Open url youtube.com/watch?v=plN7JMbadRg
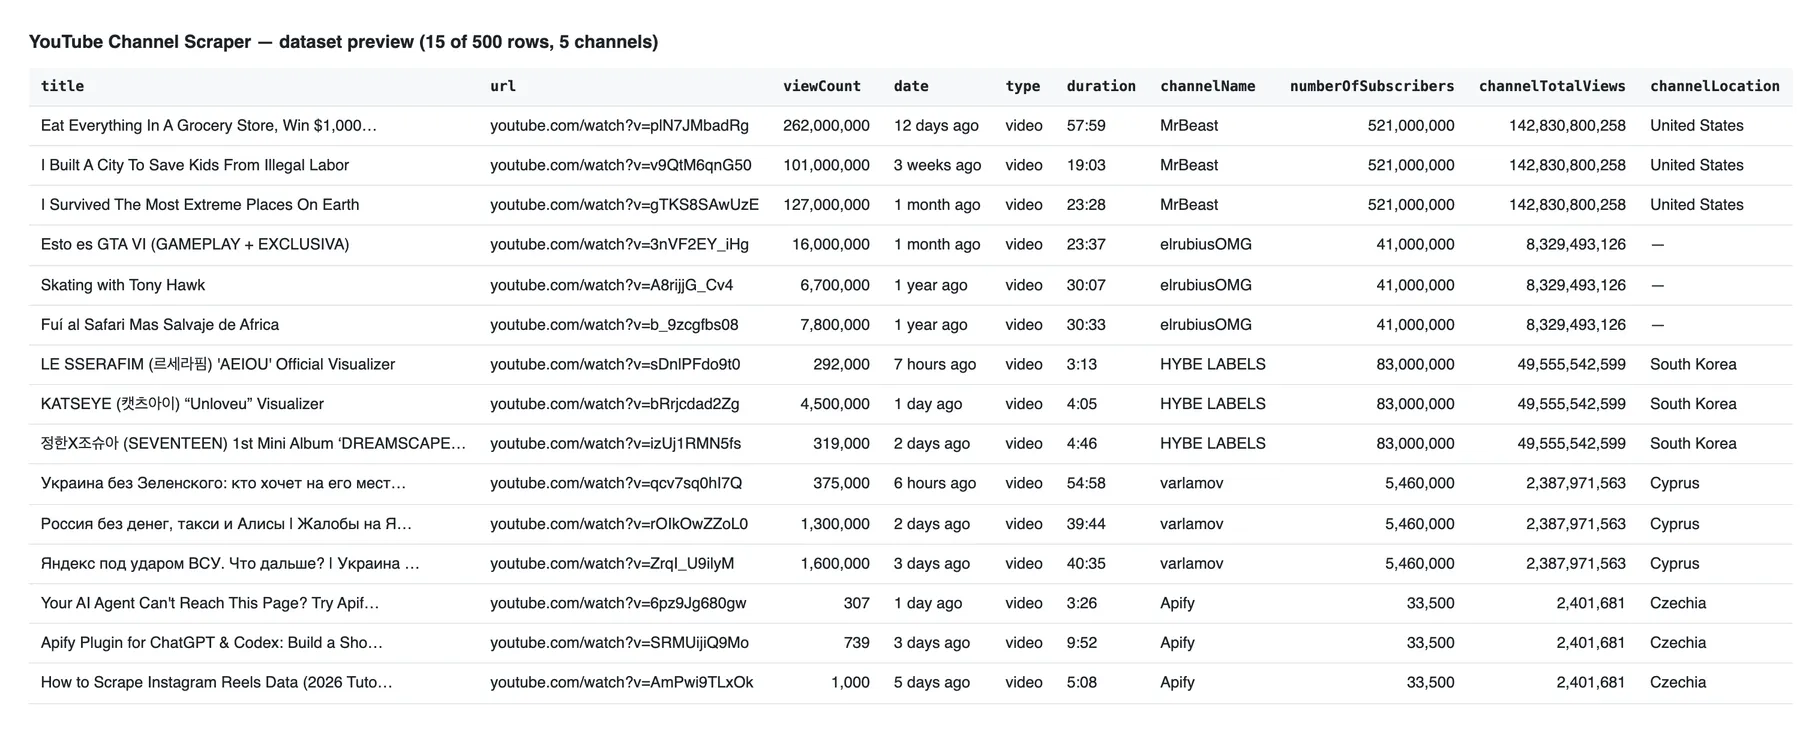Image resolution: width=1800 pixels, height=733 pixels. [619, 125]
